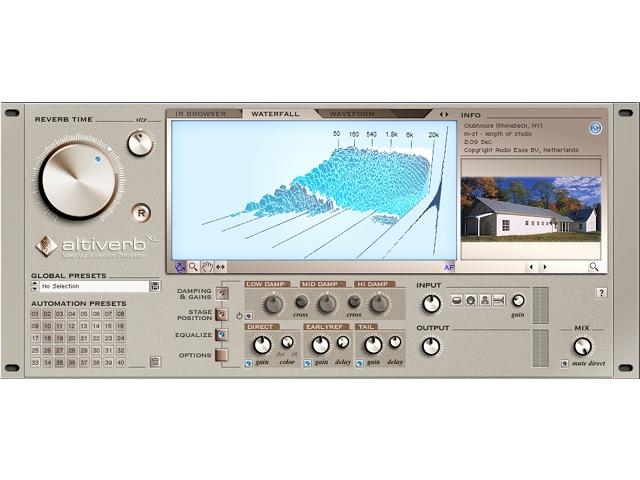Click the large Reverb Time knob
Image resolution: width=640 pixels, height=480 pixels.
[79, 181]
